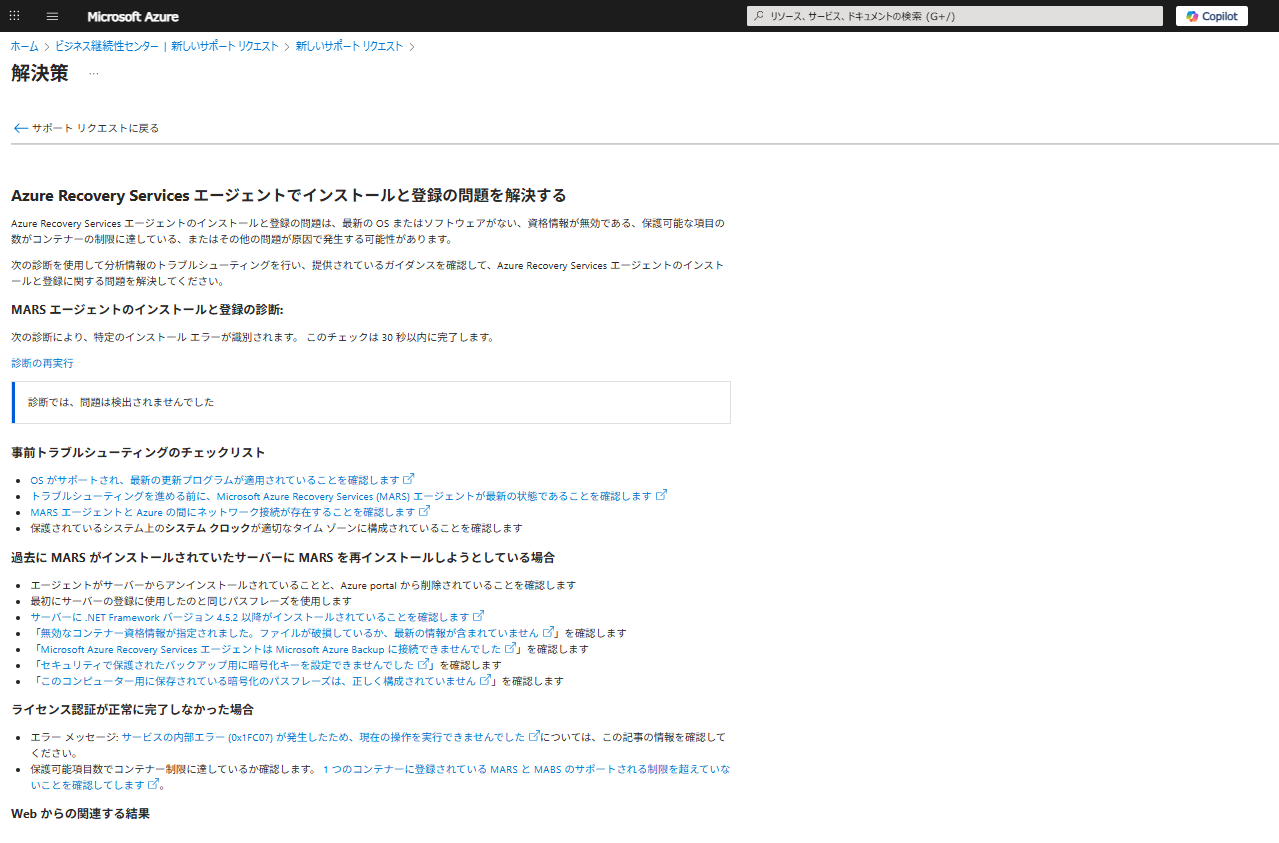This screenshot has width=1279, height=843.
Task: Click external-link icon after passphrase link
Action: coord(485,680)
